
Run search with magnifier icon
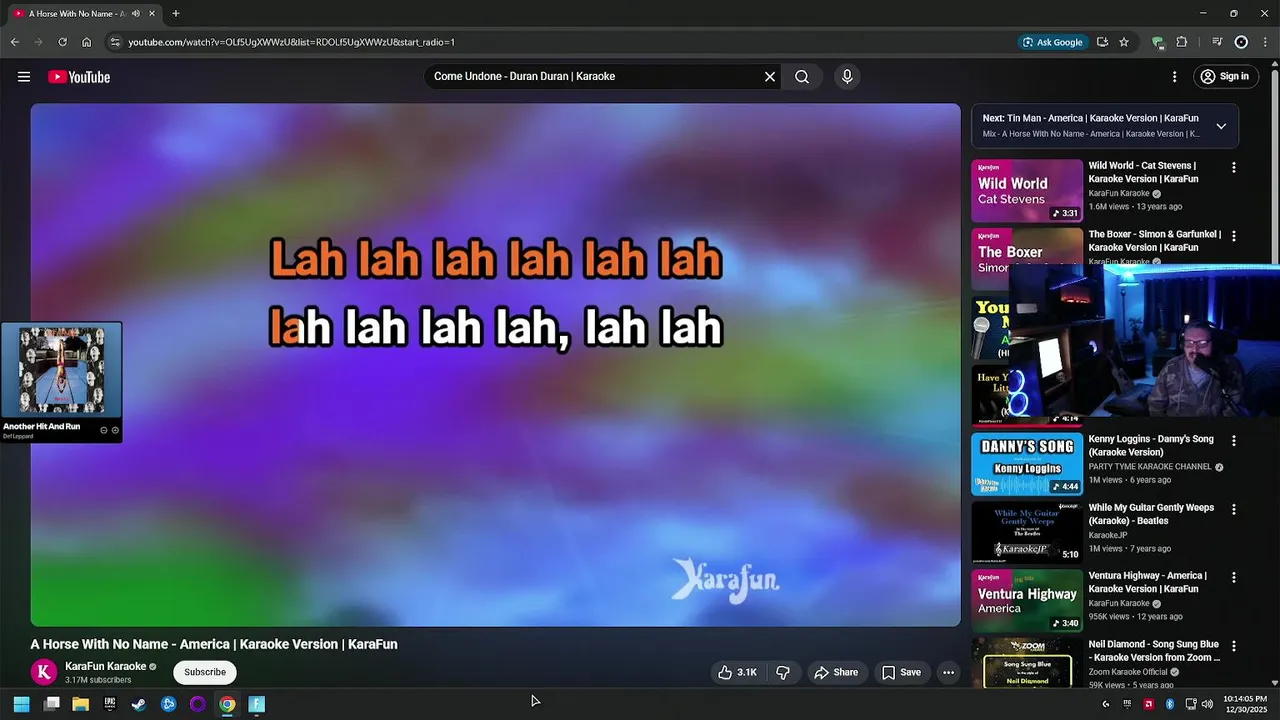(802, 77)
